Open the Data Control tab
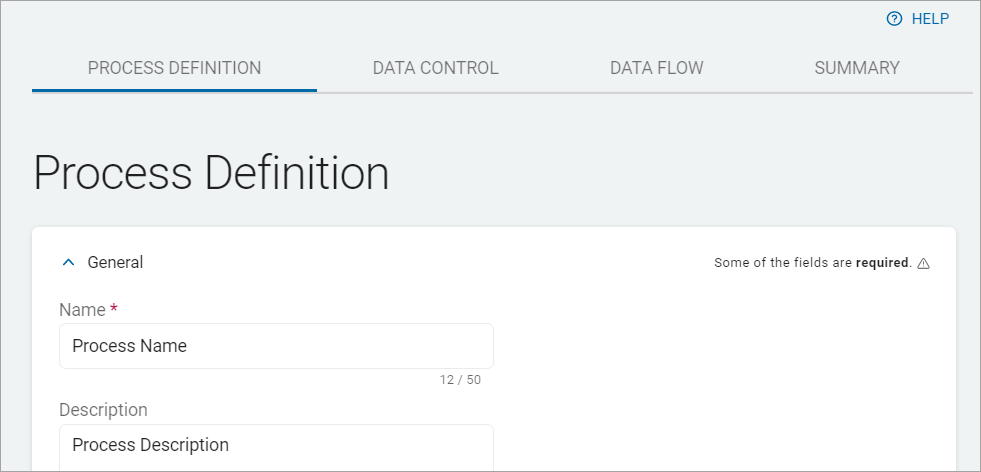The image size is (981, 472). pyautogui.click(x=435, y=68)
